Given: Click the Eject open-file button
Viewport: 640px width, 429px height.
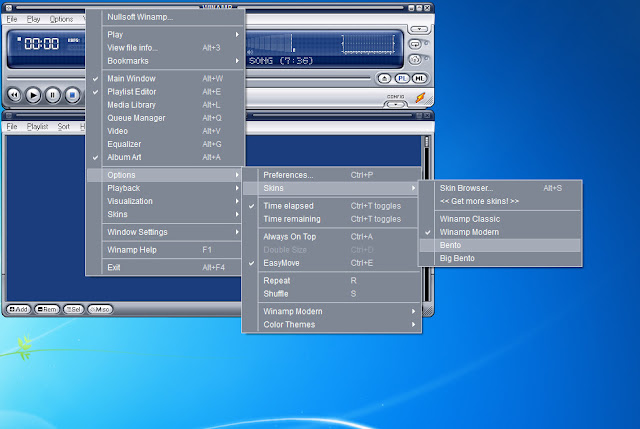Looking at the screenshot, I should [384, 78].
